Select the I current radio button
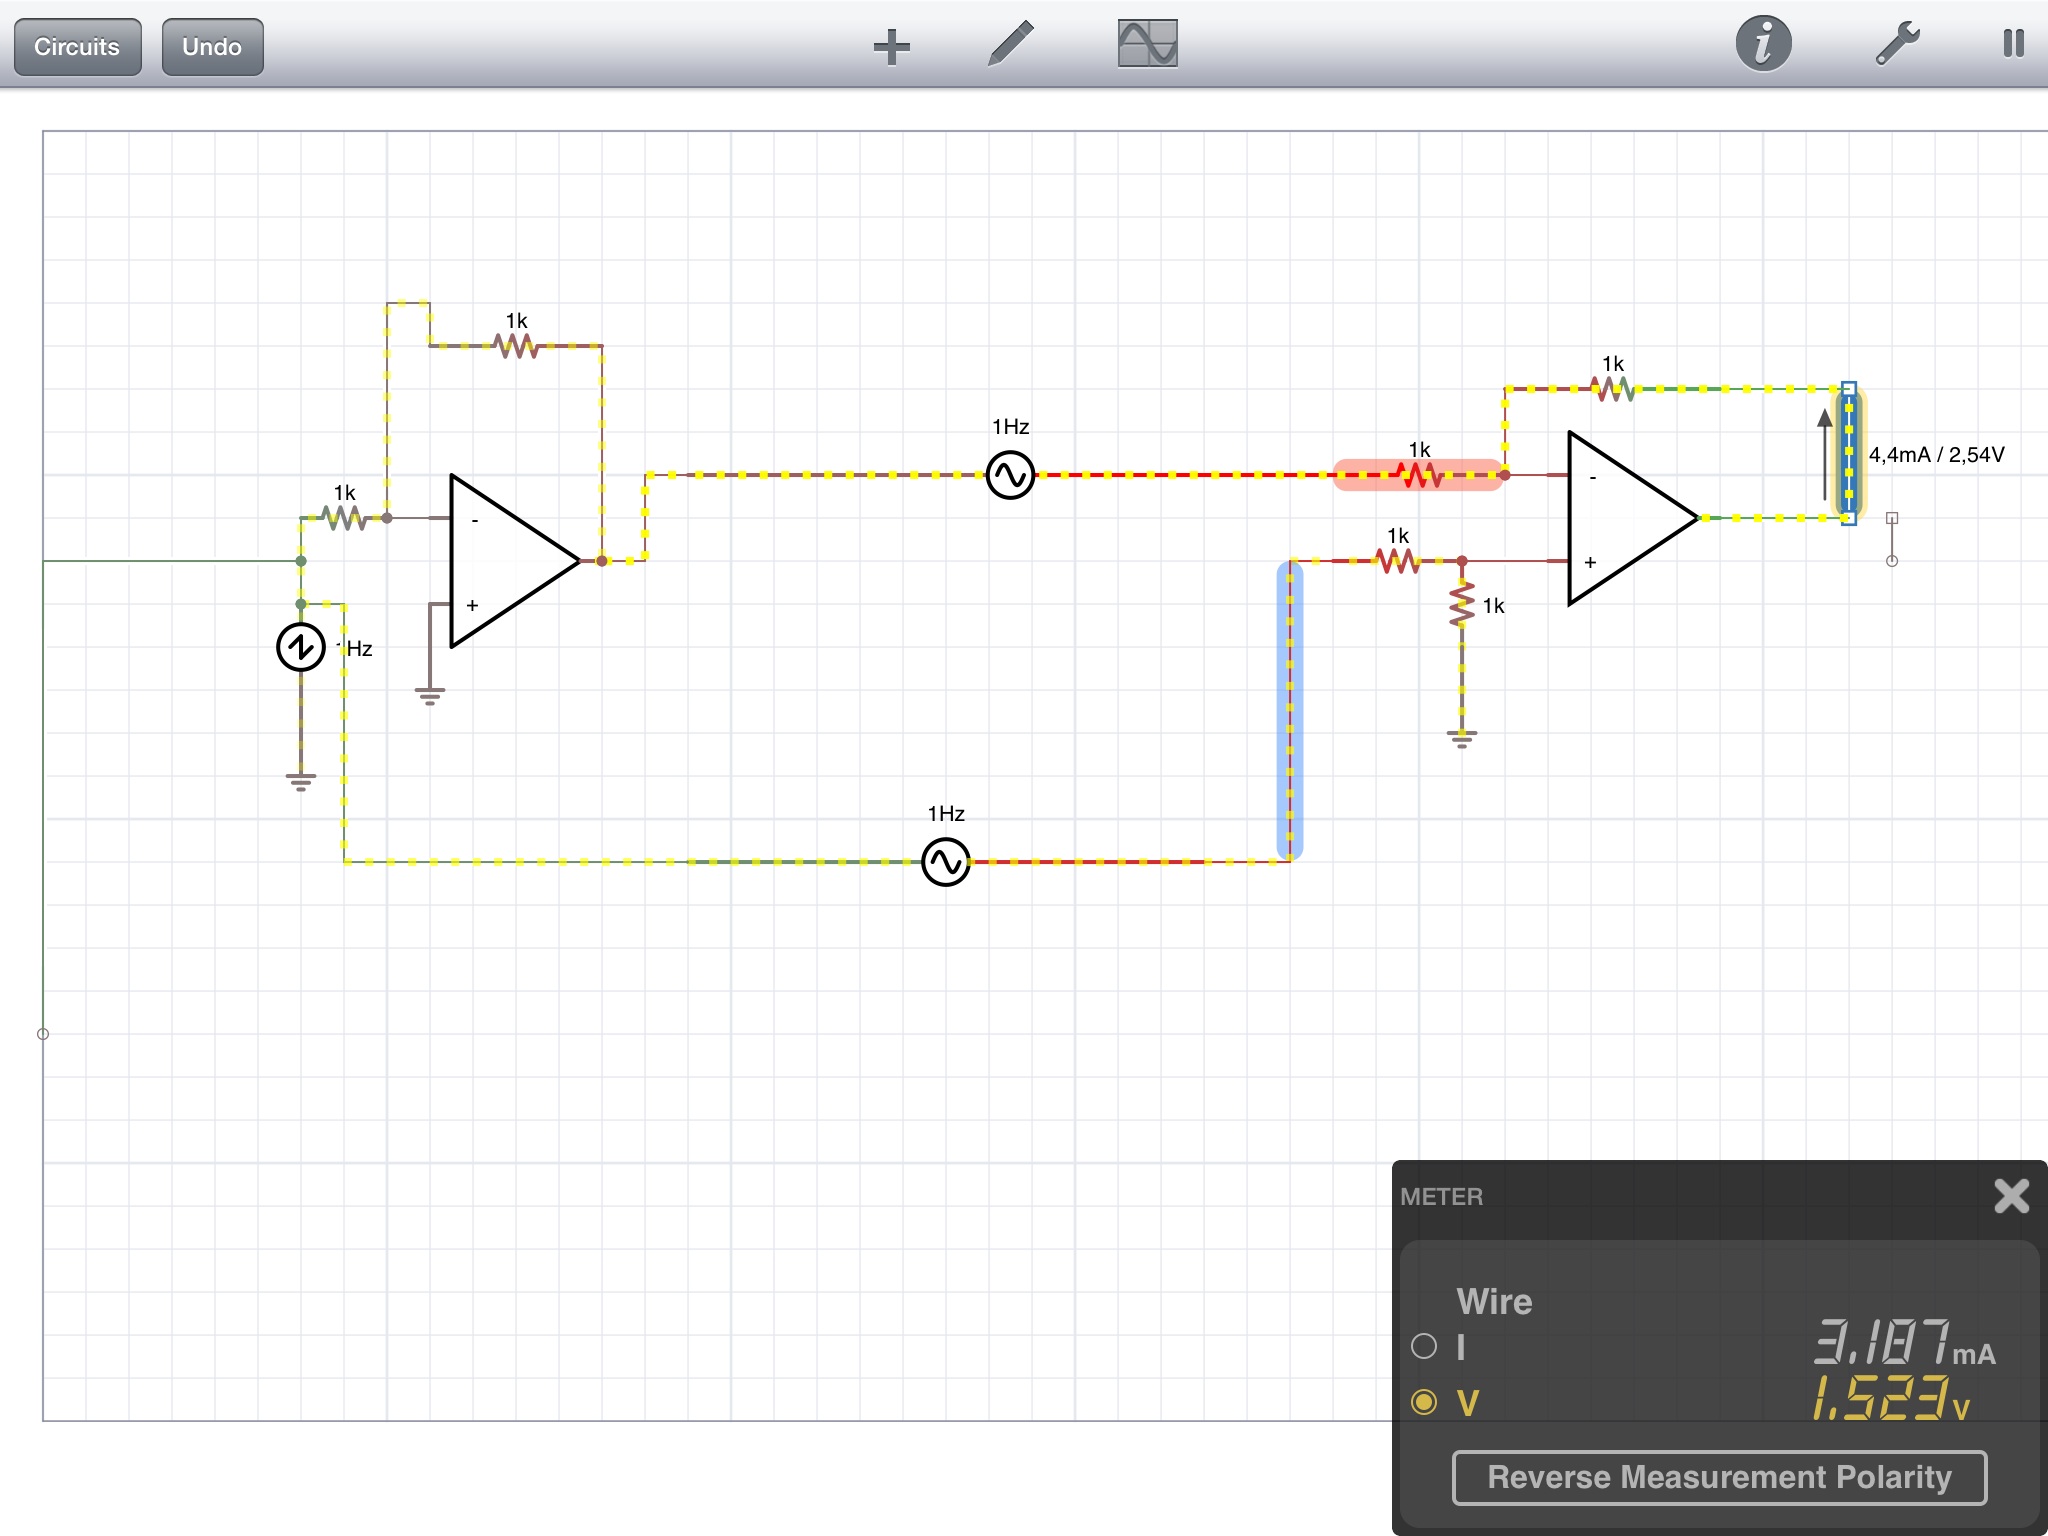2048x1536 pixels. pyautogui.click(x=1424, y=1346)
